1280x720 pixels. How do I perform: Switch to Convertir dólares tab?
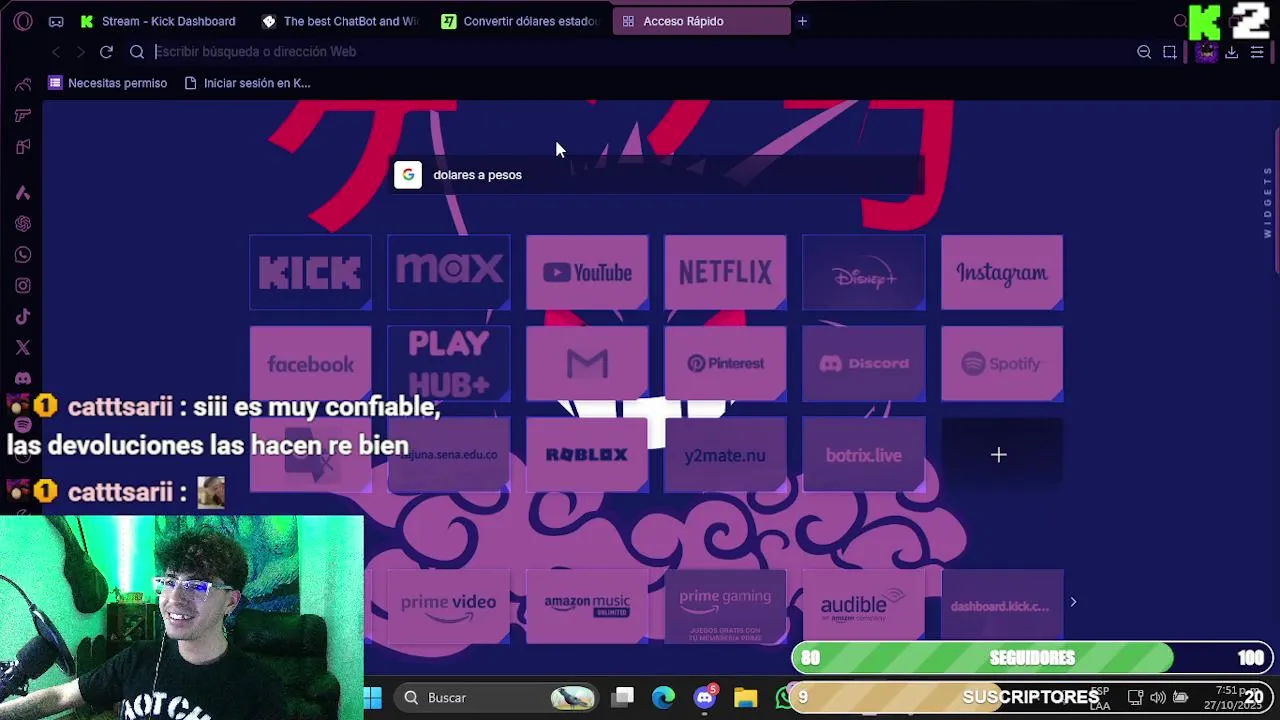click(x=520, y=21)
